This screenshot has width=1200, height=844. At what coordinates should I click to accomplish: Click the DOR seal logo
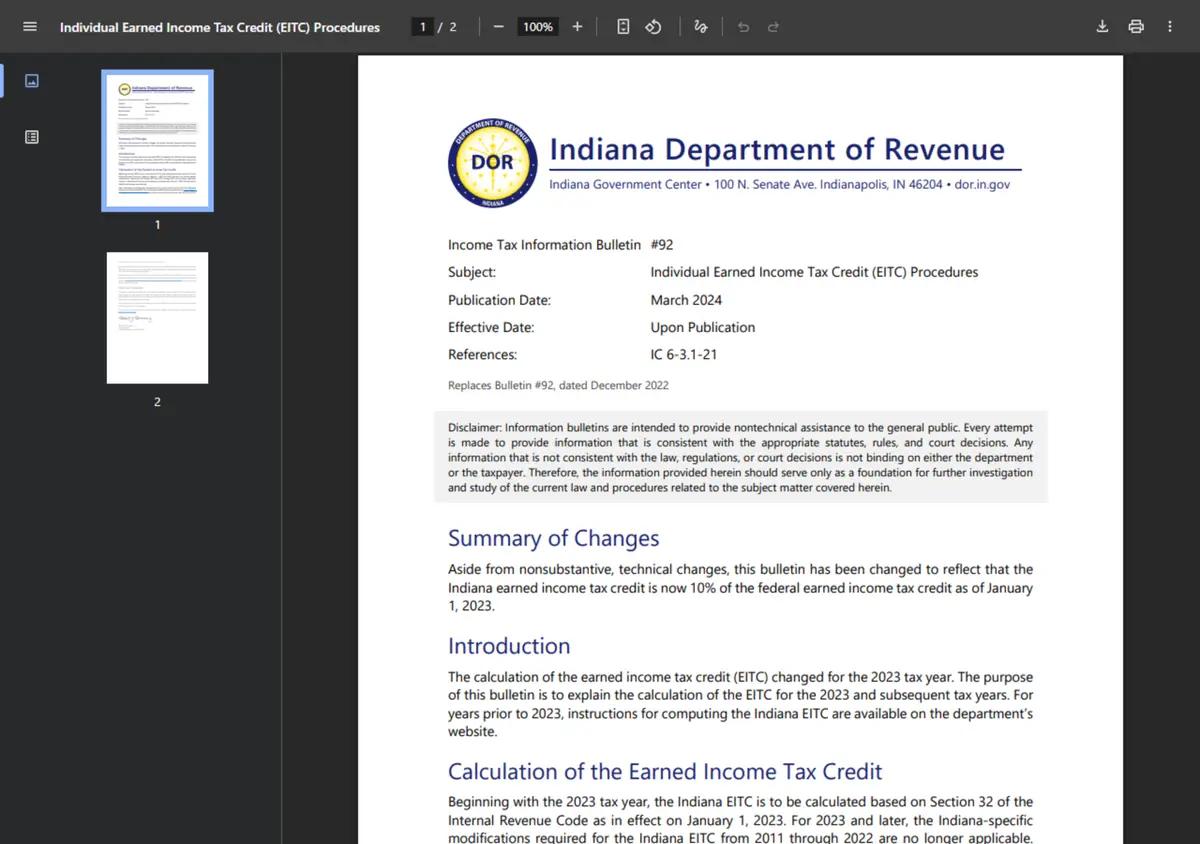(493, 162)
